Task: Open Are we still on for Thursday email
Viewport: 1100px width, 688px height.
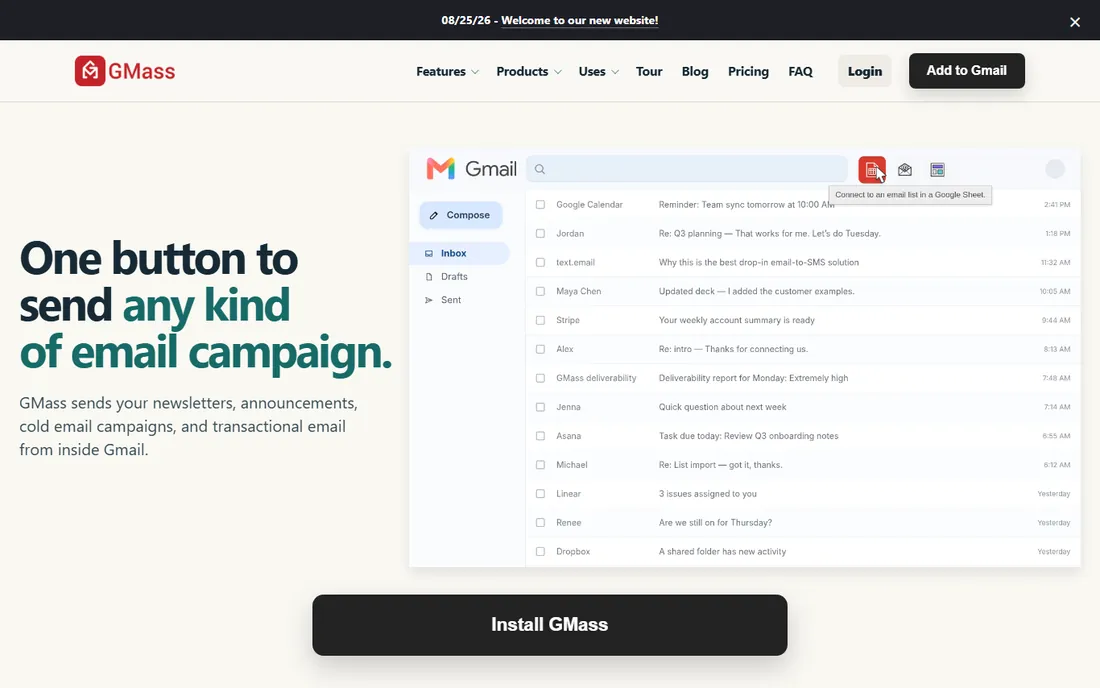Action: tap(715, 522)
